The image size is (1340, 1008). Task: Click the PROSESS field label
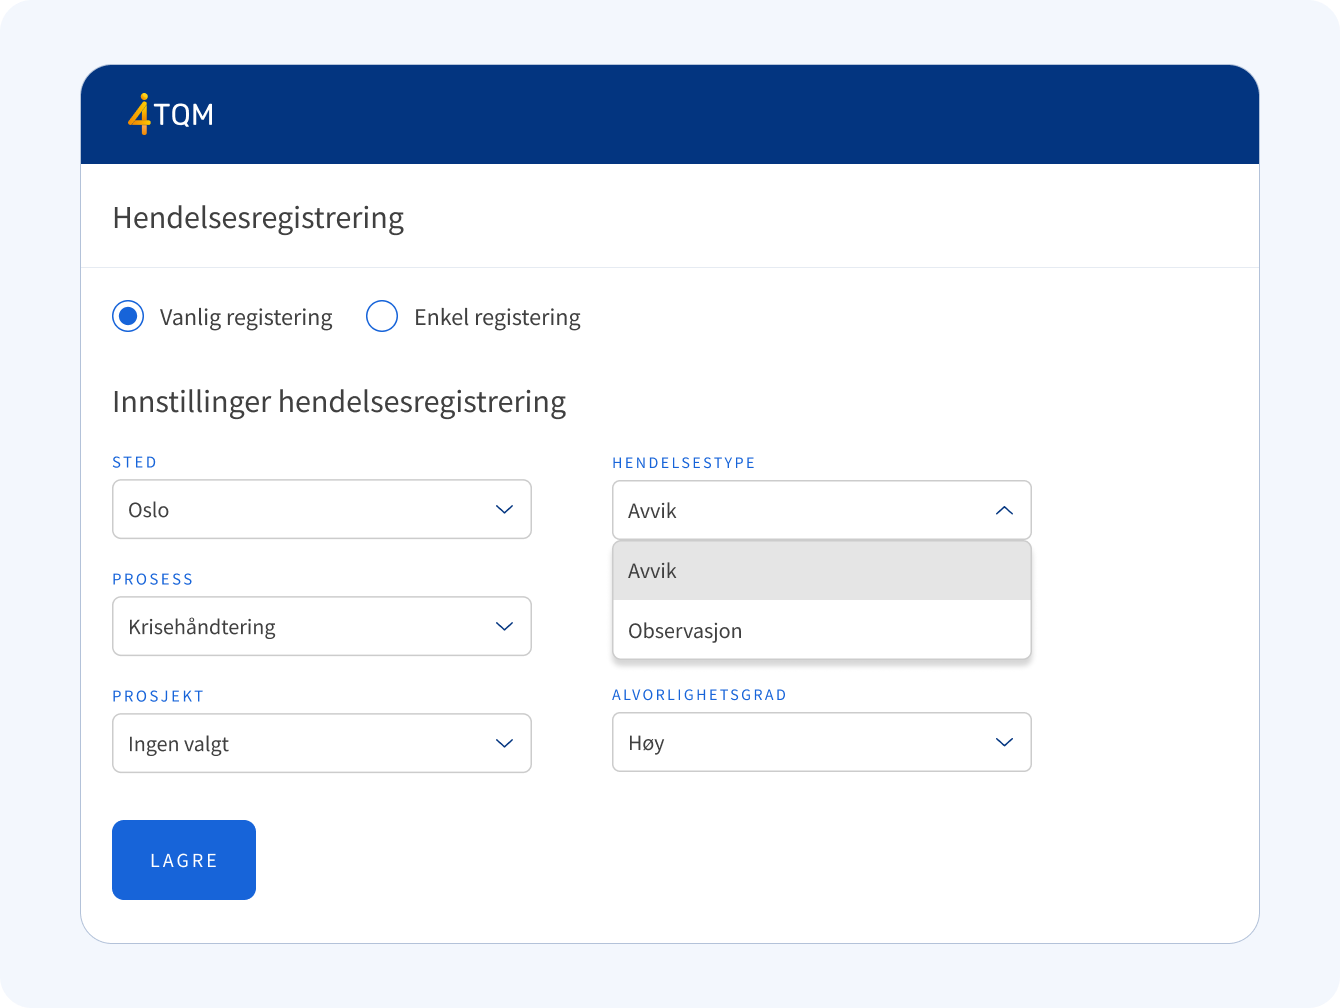[x=153, y=579]
